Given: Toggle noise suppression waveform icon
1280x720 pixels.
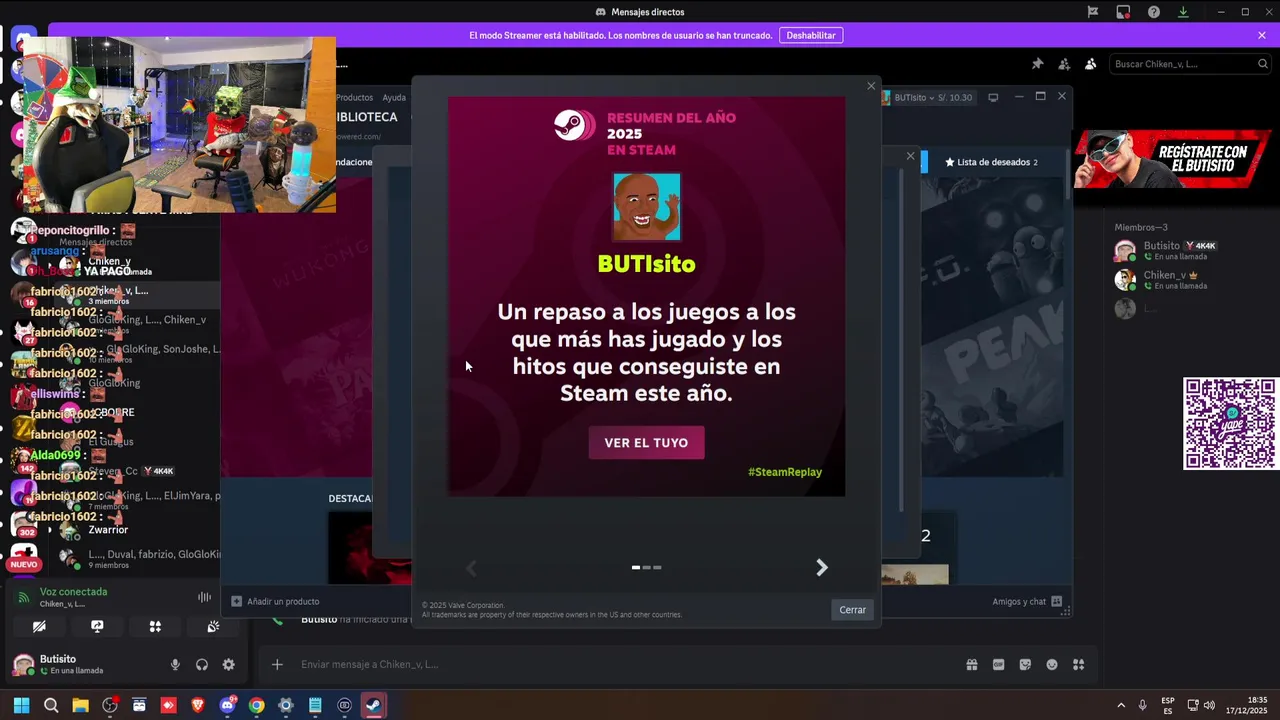Looking at the screenshot, I should pos(205,597).
